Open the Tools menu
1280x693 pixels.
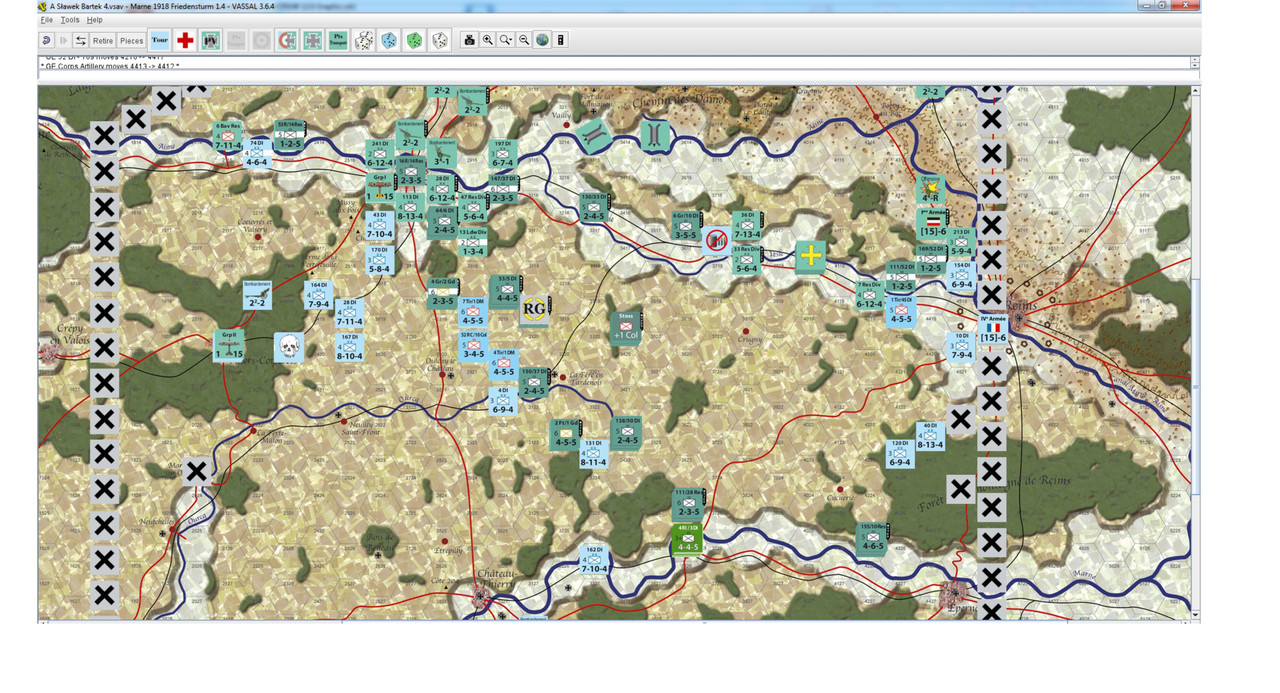pyautogui.click(x=69, y=20)
